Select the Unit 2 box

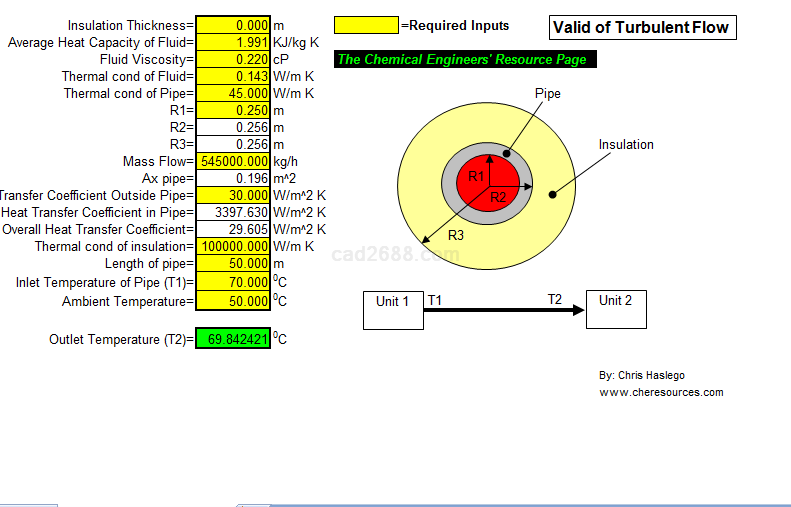coord(616,309)
